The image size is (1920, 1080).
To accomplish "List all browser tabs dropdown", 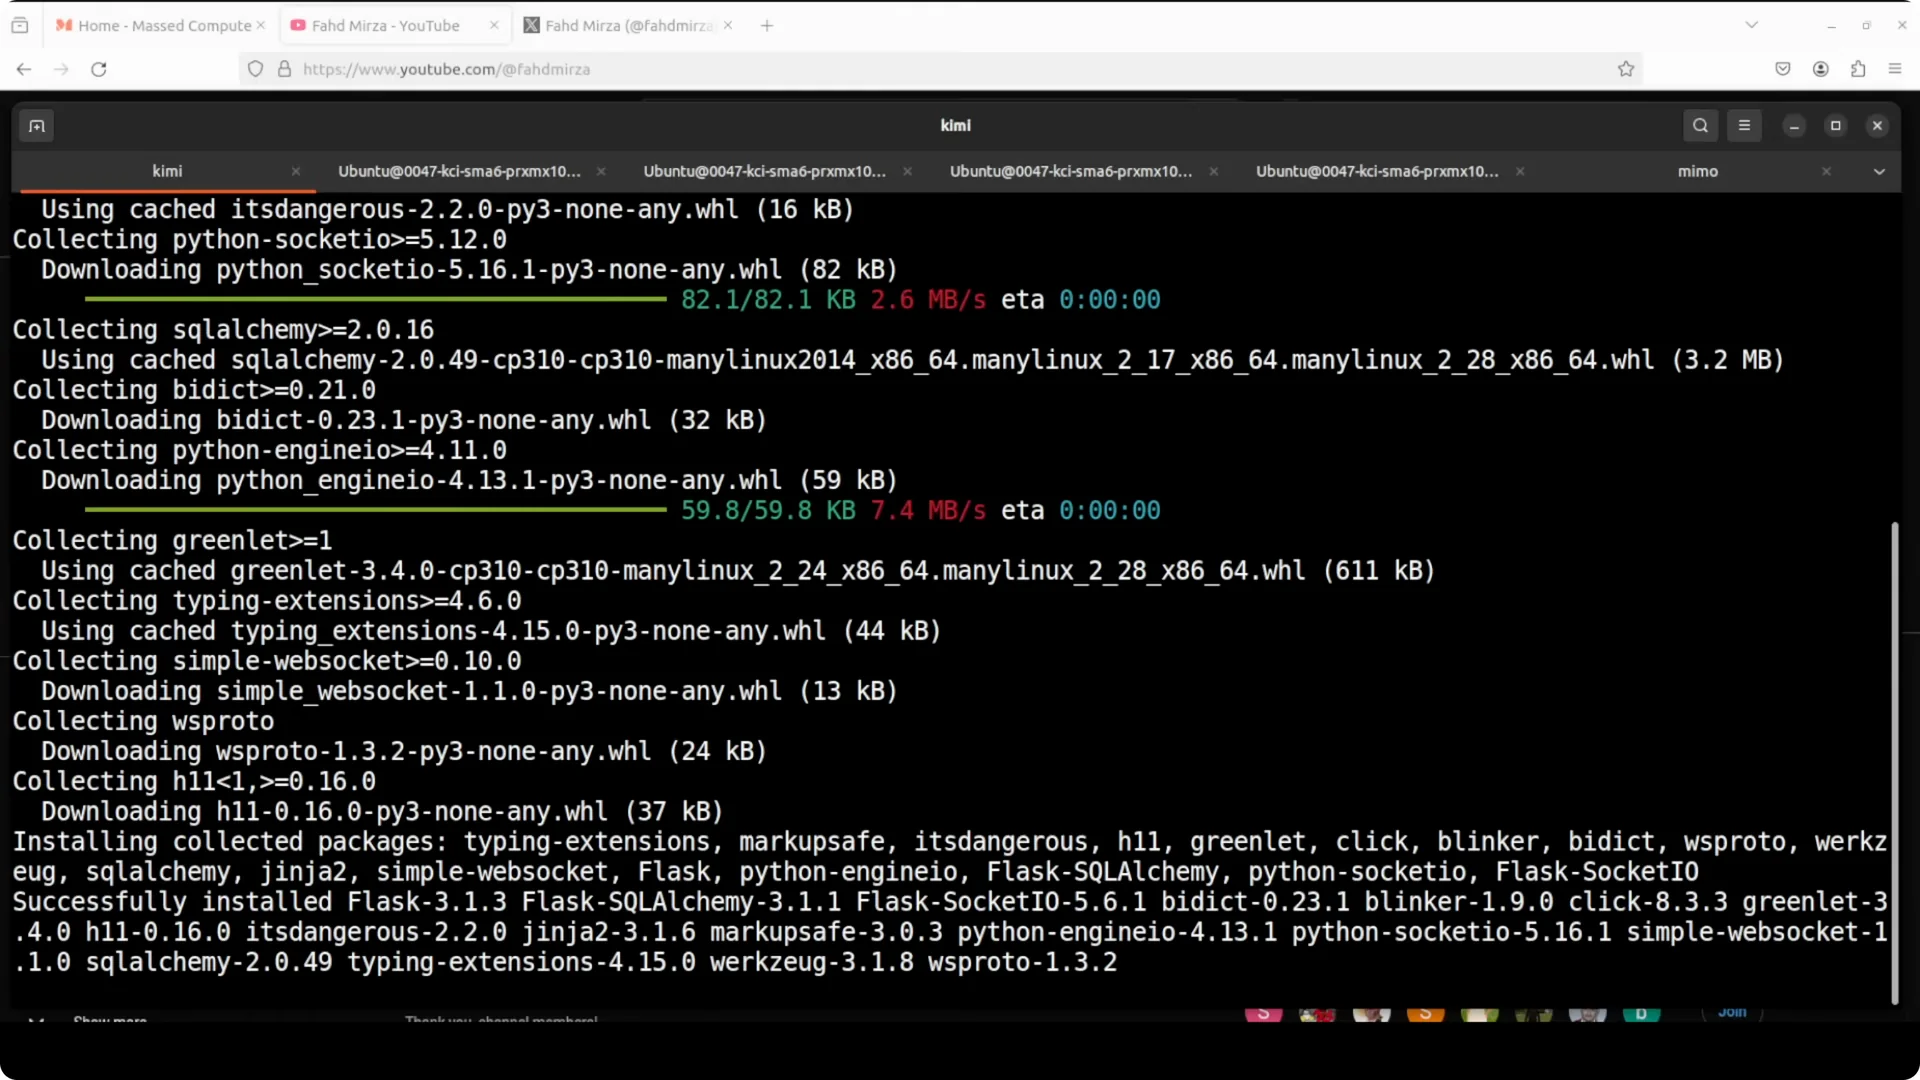I will 1751,26.
